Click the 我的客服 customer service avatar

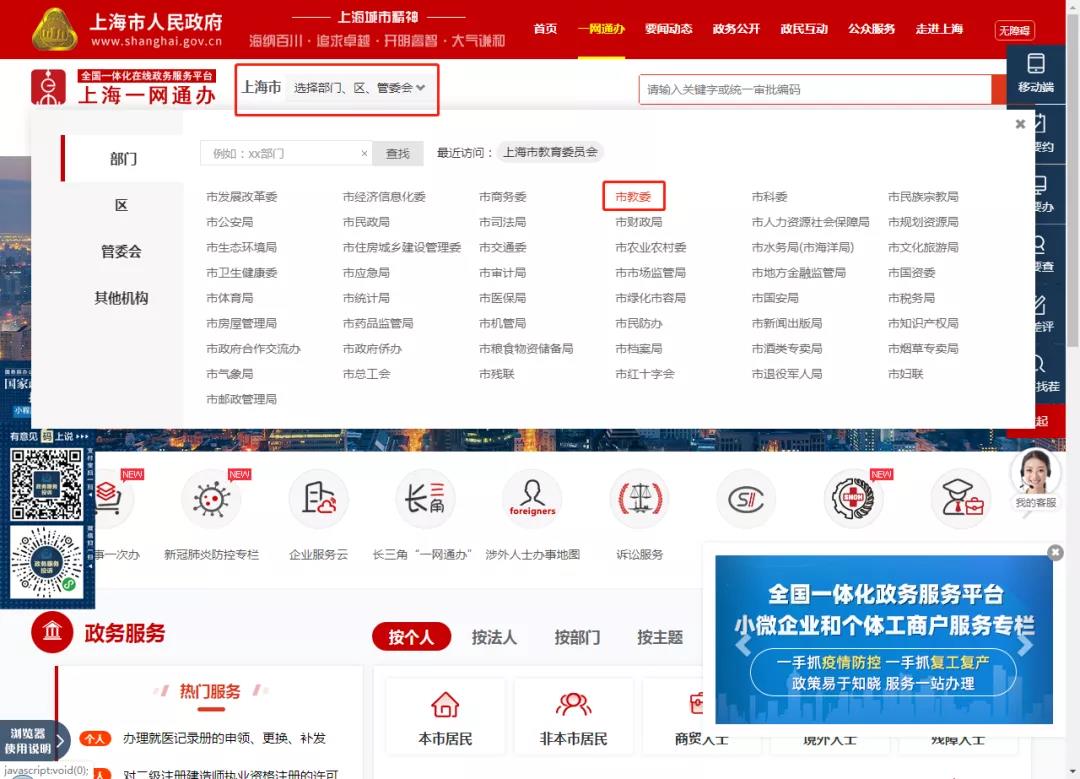click(x=1035, y=473)
